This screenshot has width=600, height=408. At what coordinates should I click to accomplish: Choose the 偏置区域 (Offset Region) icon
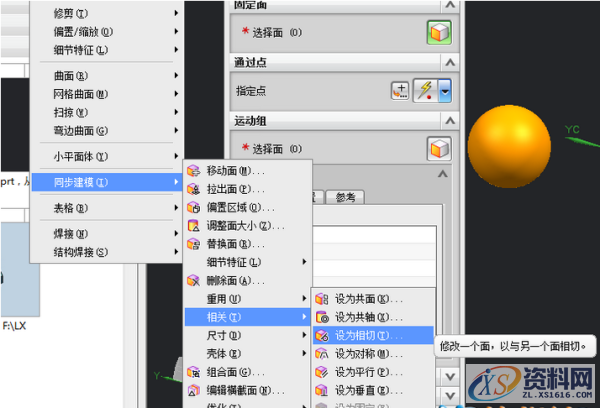[194, 207]
